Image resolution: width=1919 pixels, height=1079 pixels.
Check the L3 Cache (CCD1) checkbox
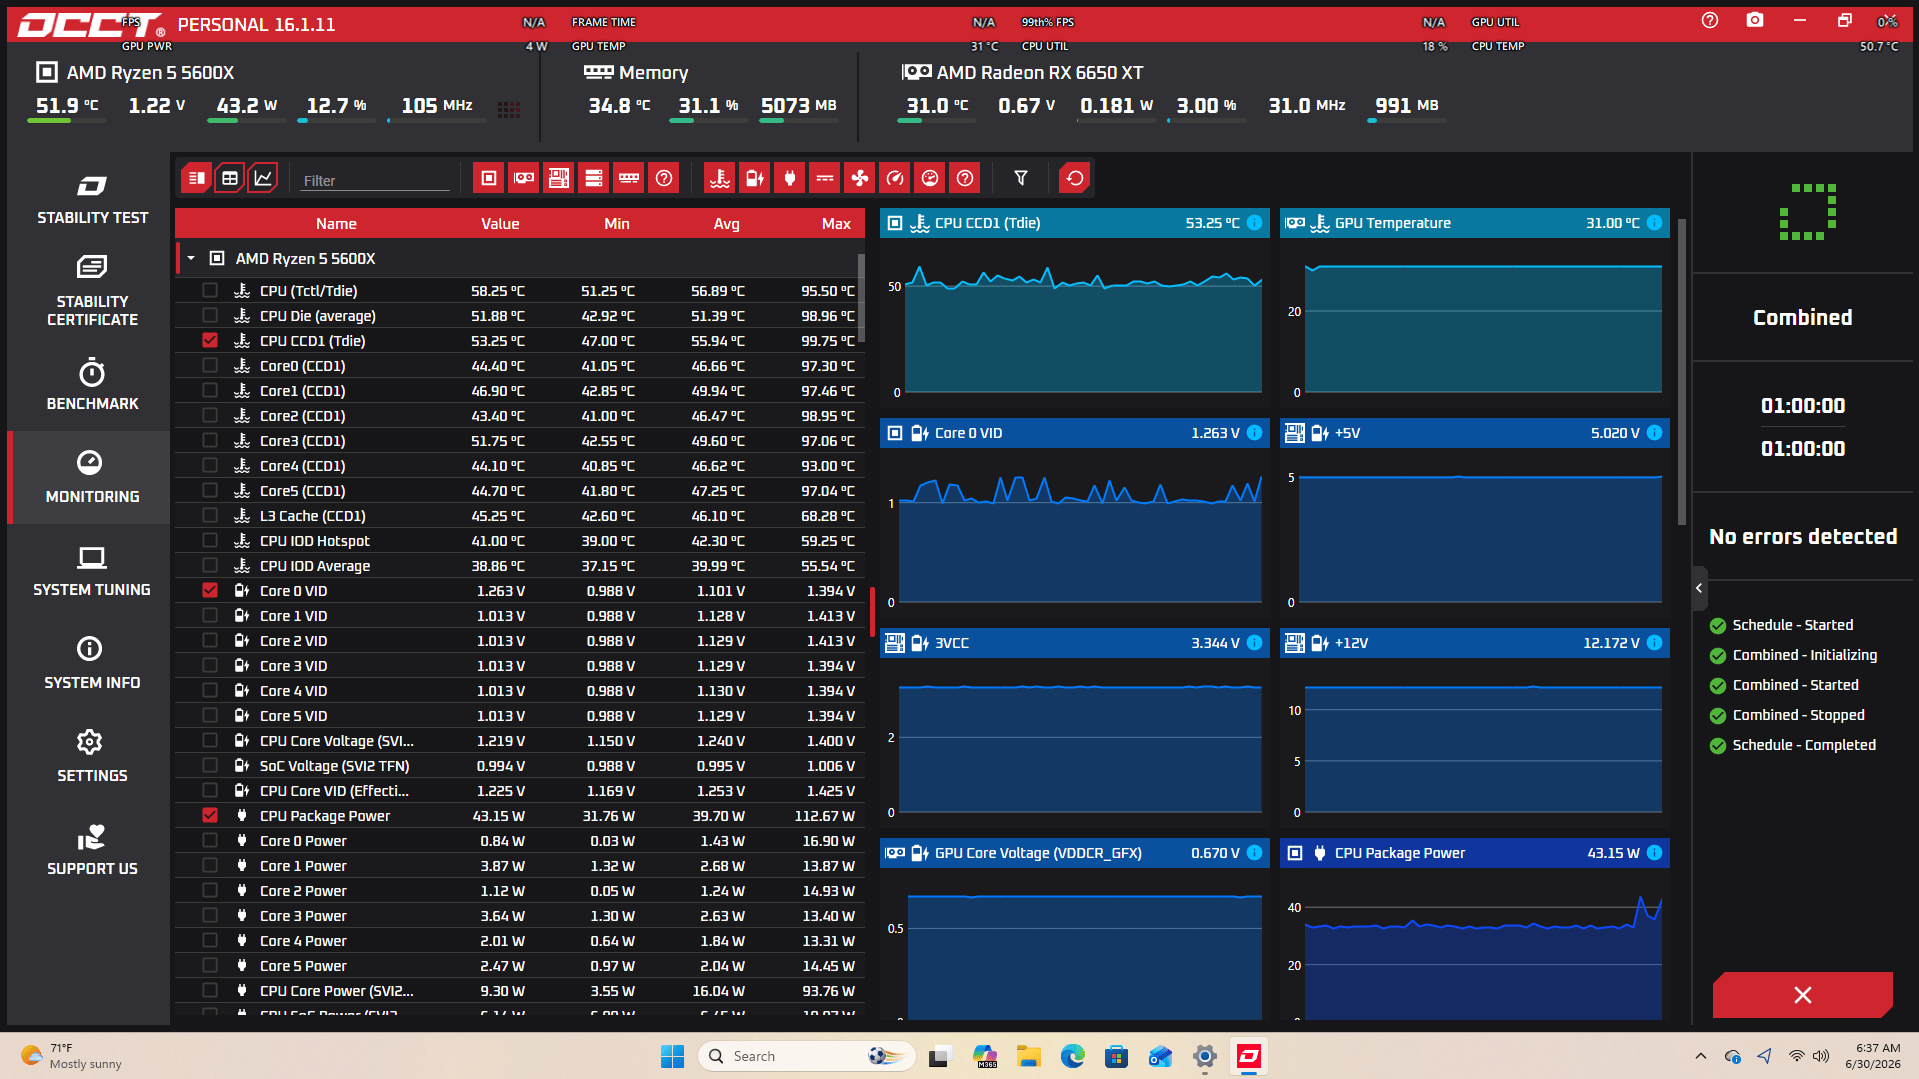click(210, 515)
